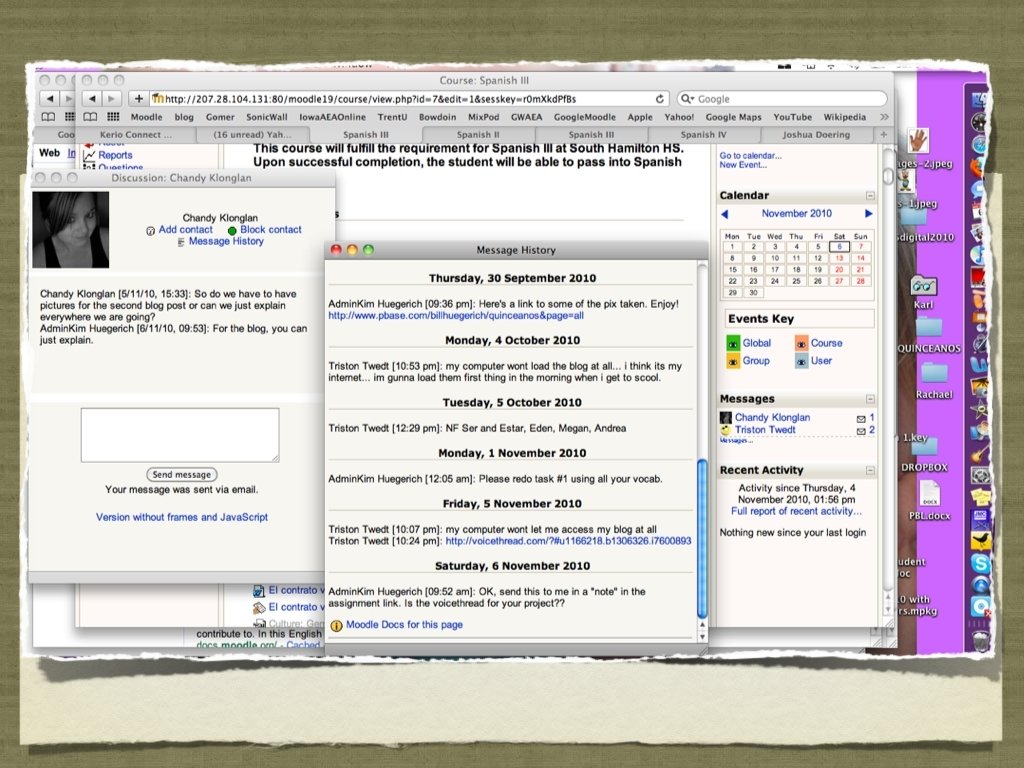Open Full report of recent activity link

pyautogui.click(x=796, y=511)
